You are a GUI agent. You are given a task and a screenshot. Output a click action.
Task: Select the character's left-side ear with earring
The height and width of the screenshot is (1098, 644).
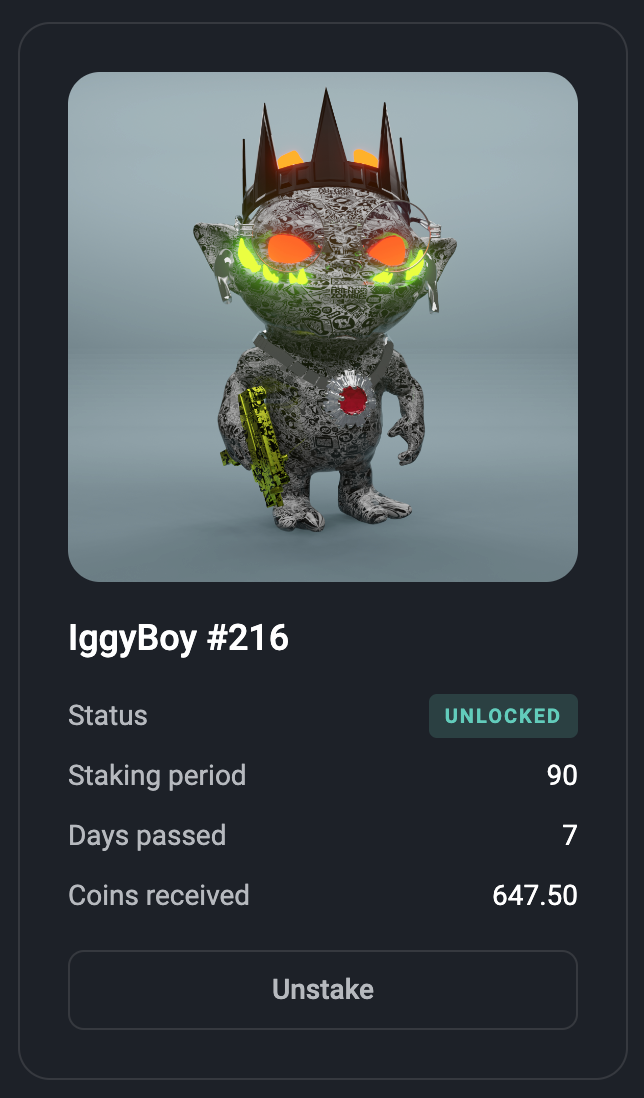(x=216, y=258)
